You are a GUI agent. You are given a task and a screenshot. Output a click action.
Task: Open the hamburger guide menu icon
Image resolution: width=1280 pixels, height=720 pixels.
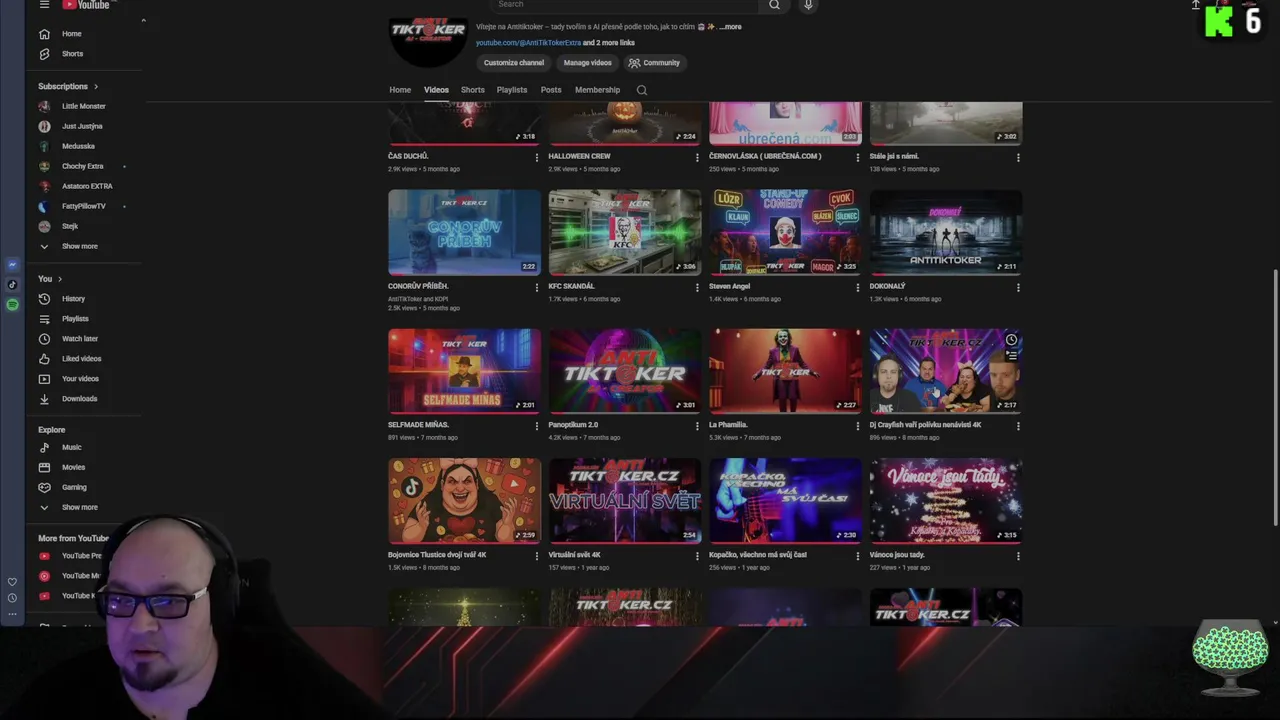coord(44,5)
